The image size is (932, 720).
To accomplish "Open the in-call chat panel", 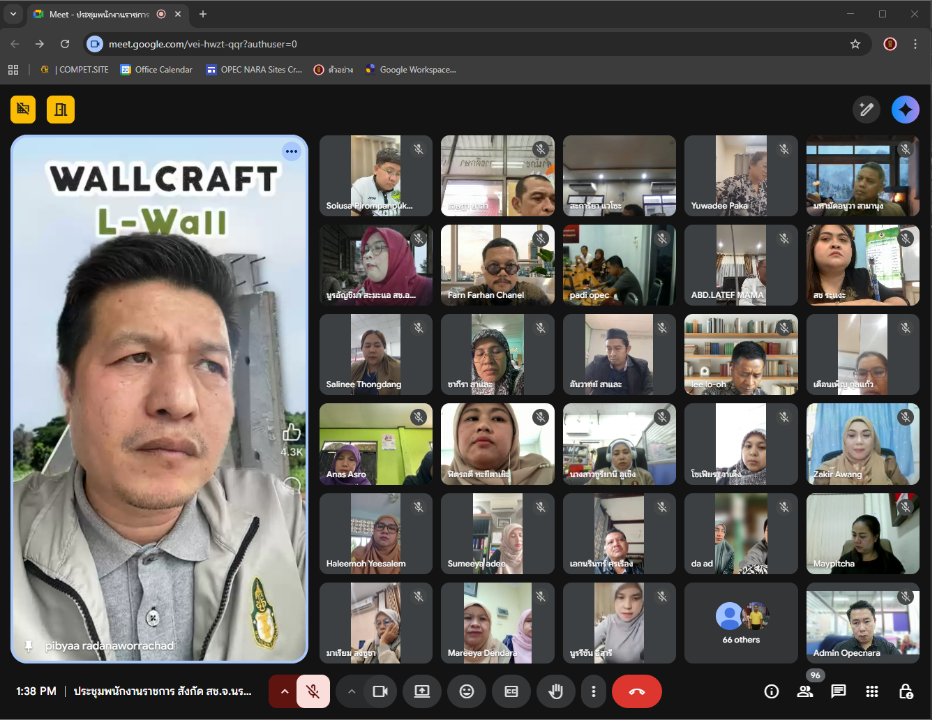I will [x=838, y=691].
